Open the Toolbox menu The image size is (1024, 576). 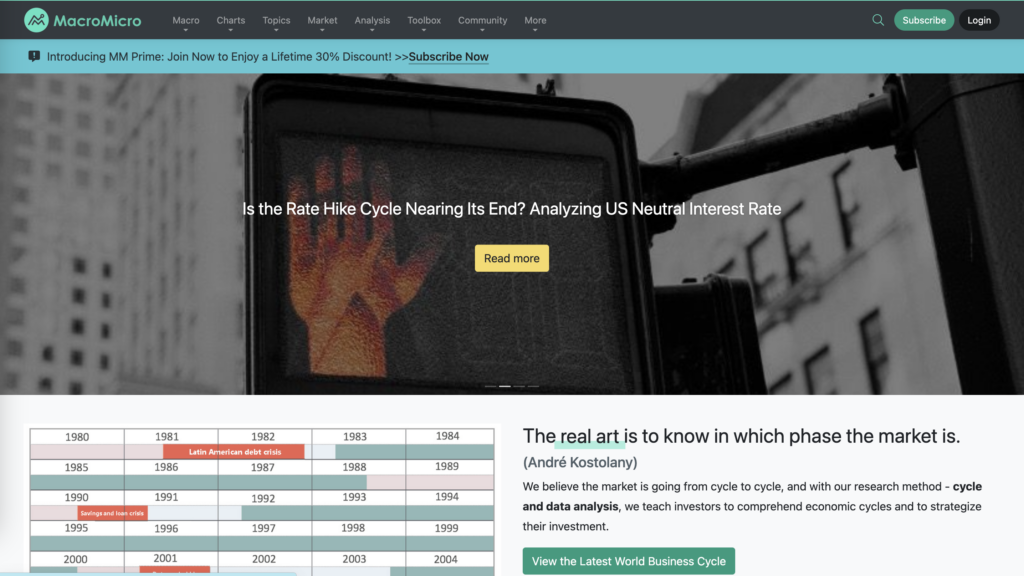click(x=423, y=19)
